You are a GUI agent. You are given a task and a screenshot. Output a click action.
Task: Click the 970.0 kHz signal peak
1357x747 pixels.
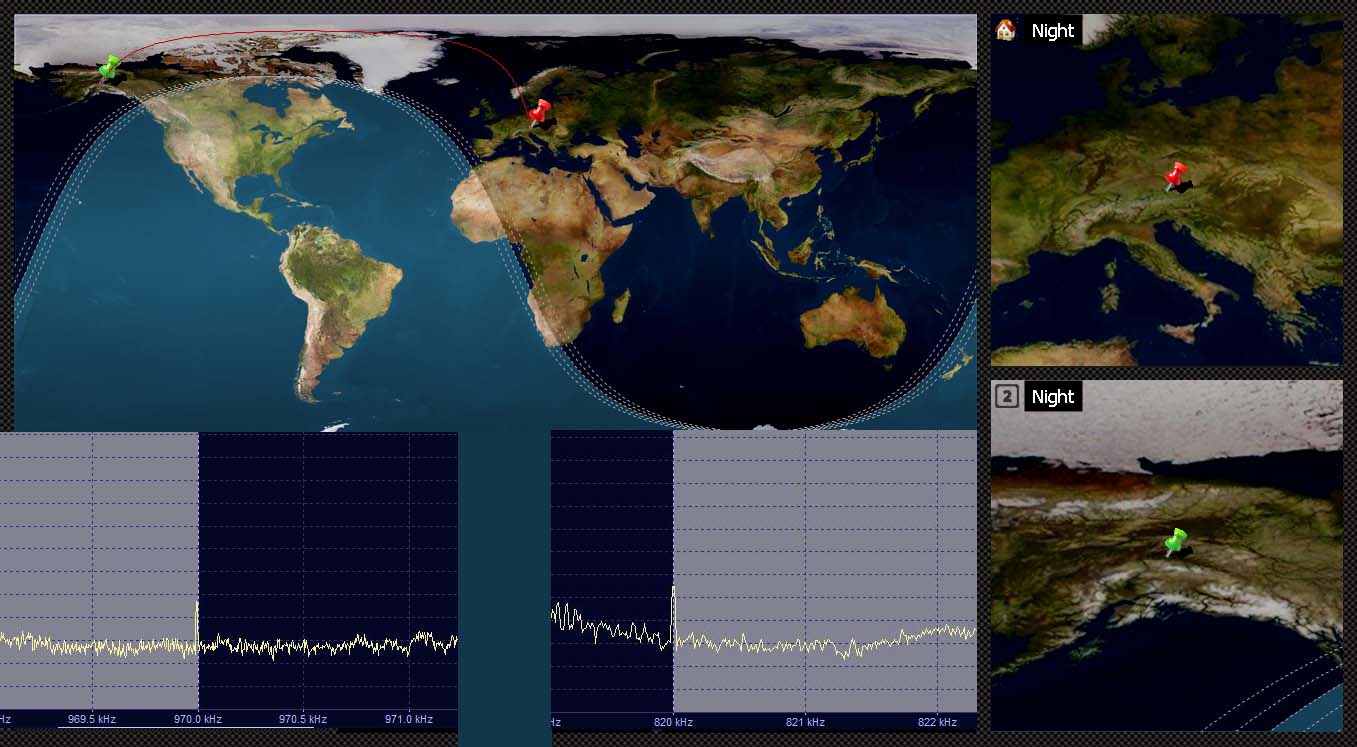pyautogui.click(x=197, y=618)
